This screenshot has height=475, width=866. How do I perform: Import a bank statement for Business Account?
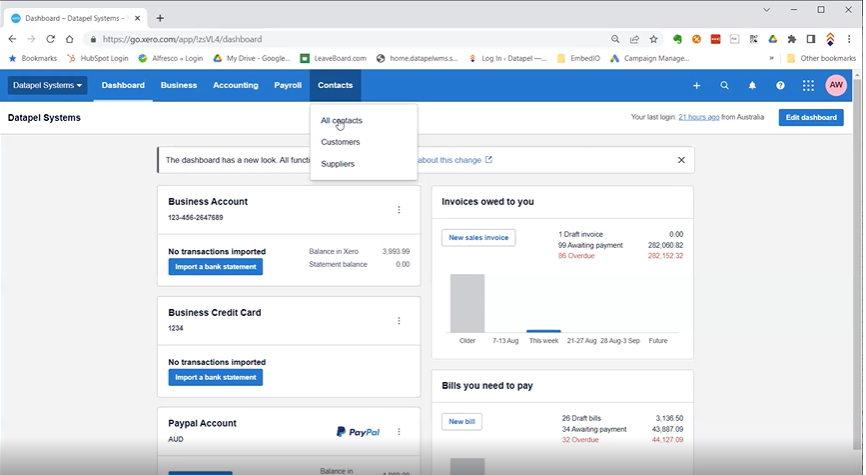215,267
